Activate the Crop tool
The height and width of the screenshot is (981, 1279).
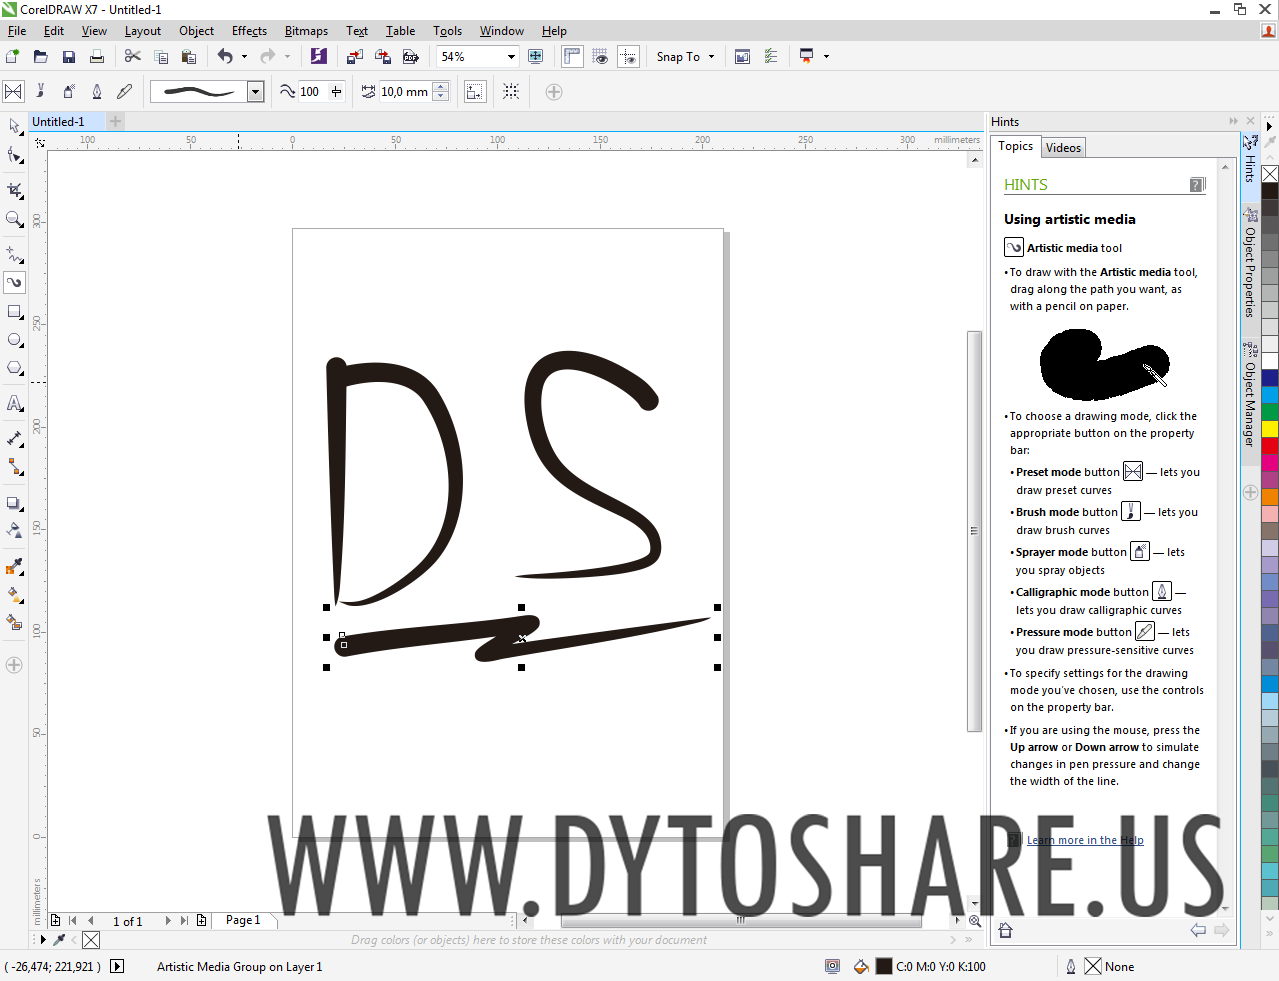pos(14,190)
